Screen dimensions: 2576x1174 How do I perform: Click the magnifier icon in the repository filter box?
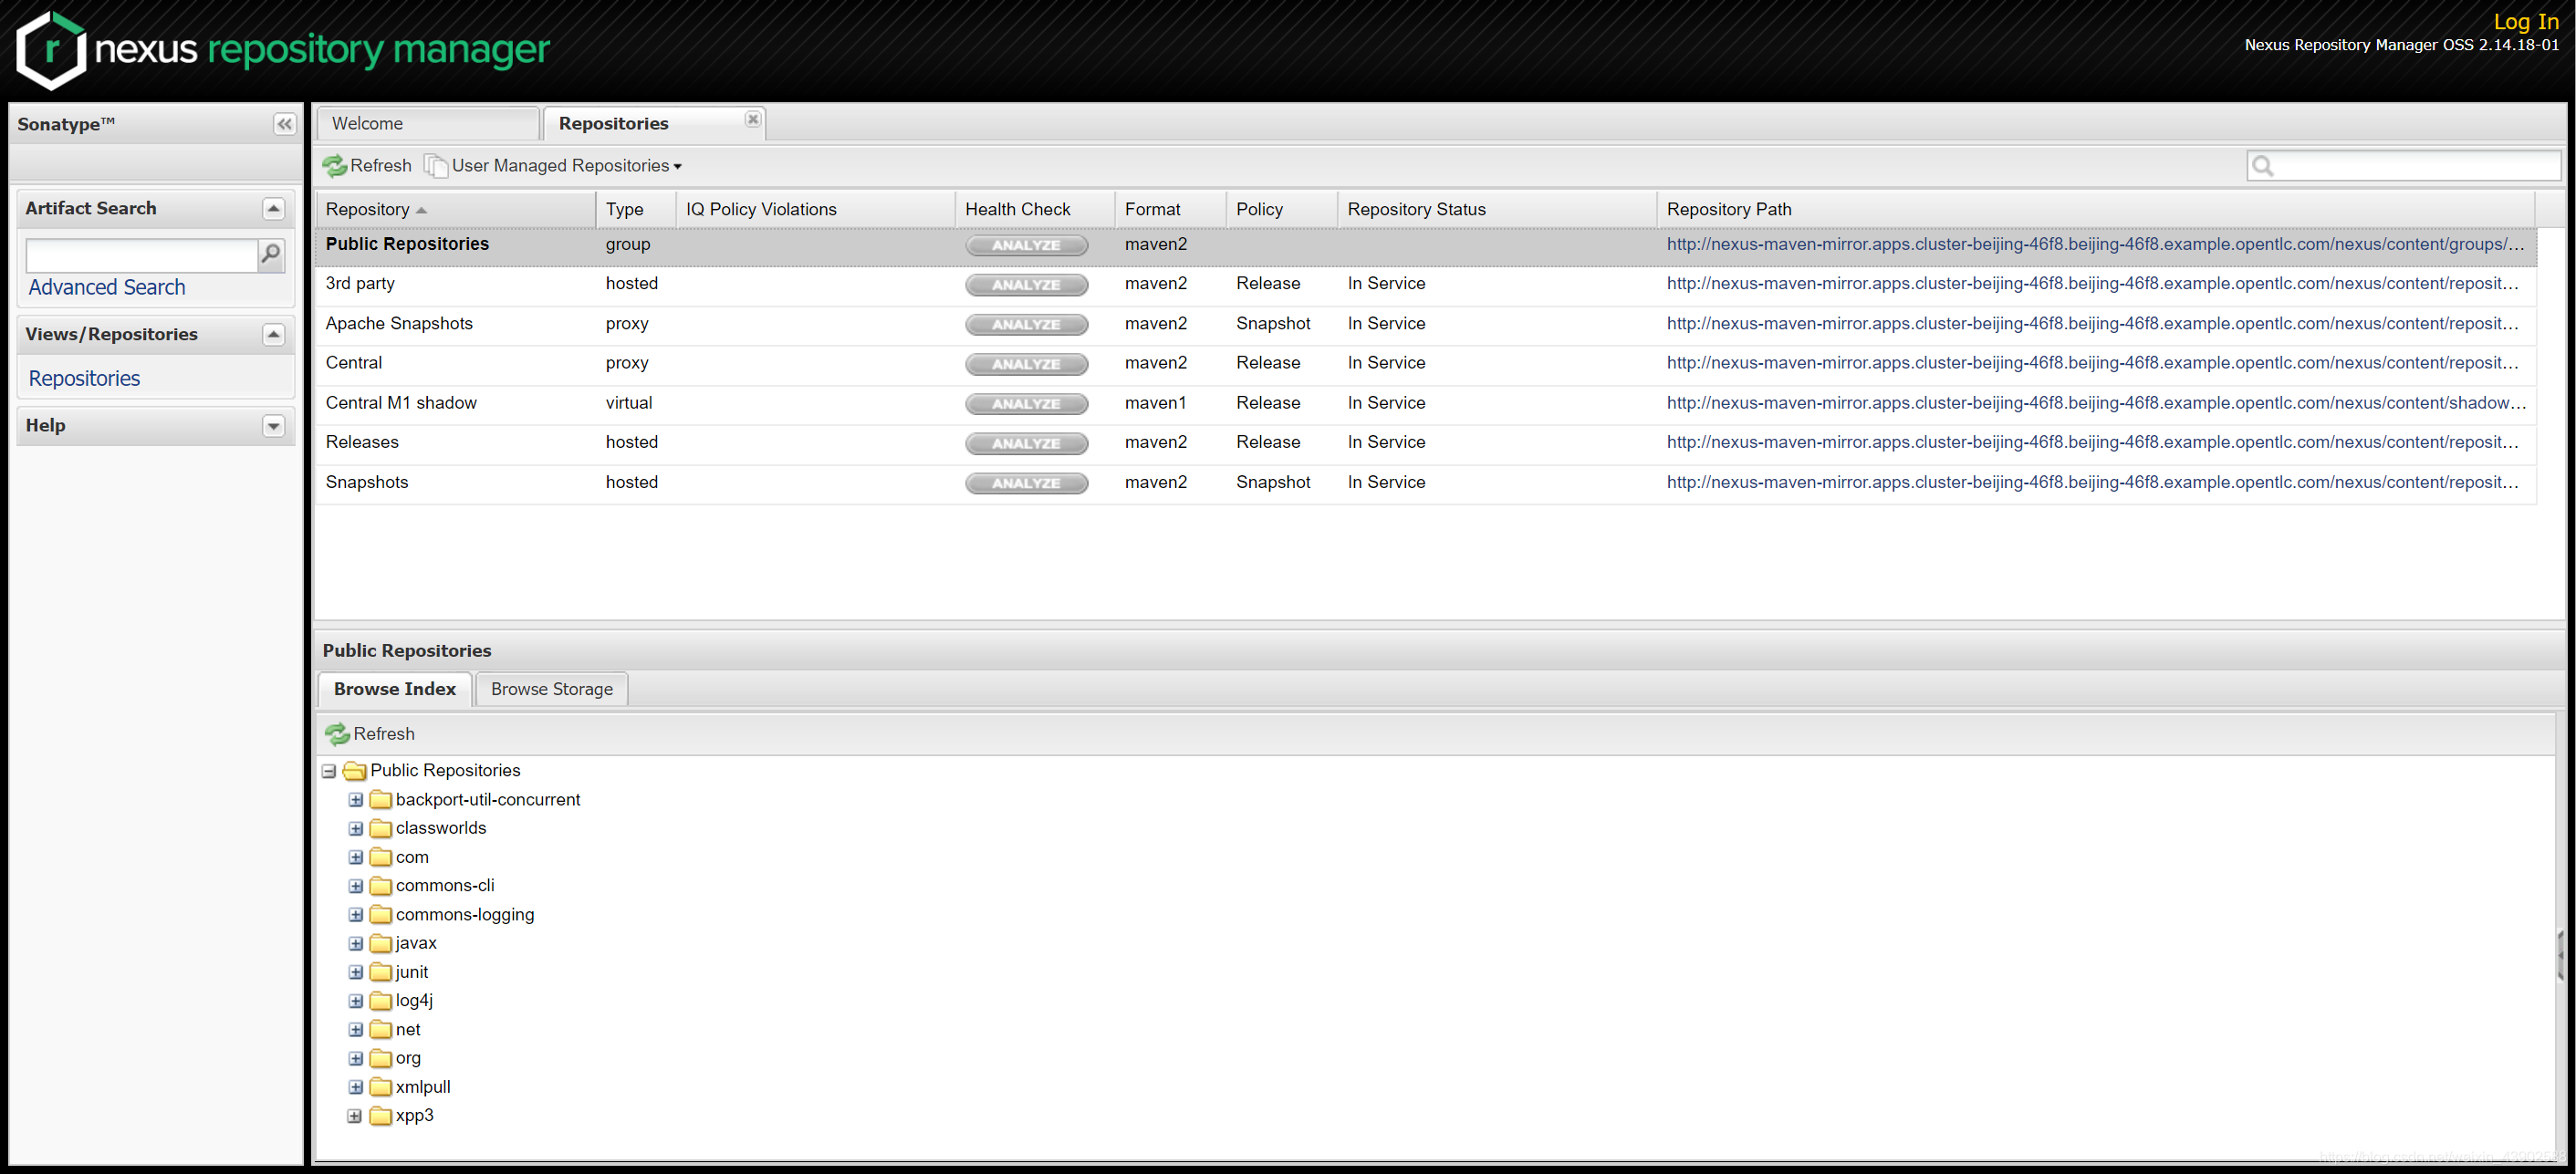pos(2263,167)
